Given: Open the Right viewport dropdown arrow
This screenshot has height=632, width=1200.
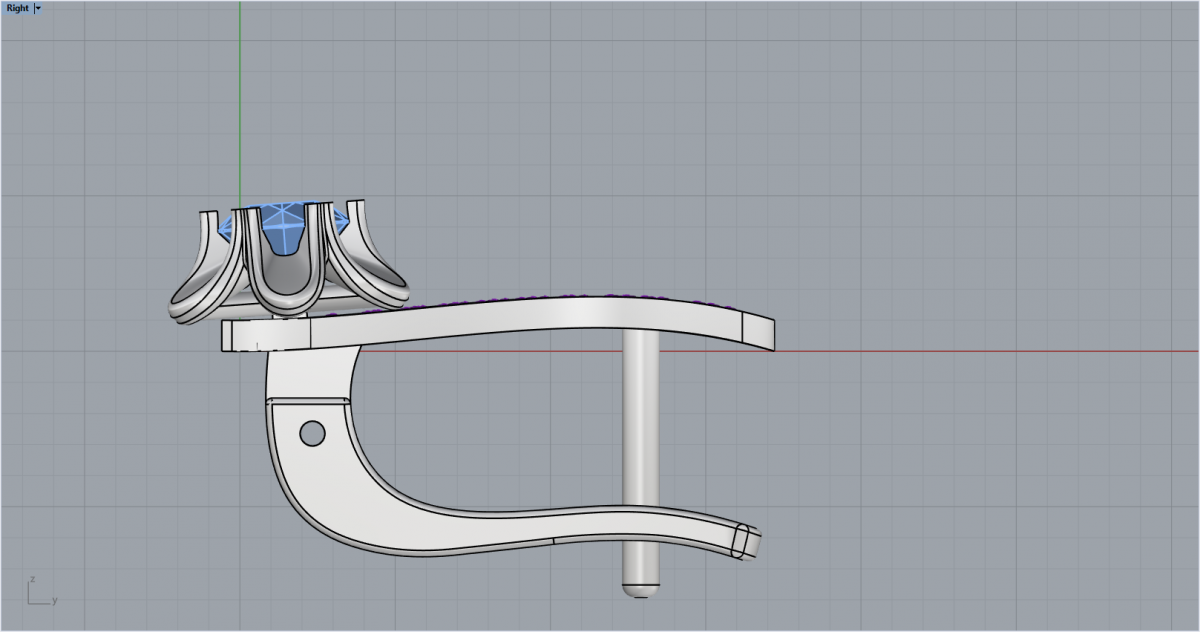Looking at the screenshot, I should click(x=38, y=8).
